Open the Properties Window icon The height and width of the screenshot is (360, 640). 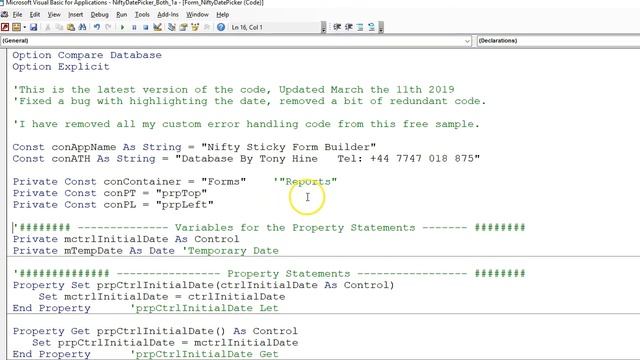[183, 27]
